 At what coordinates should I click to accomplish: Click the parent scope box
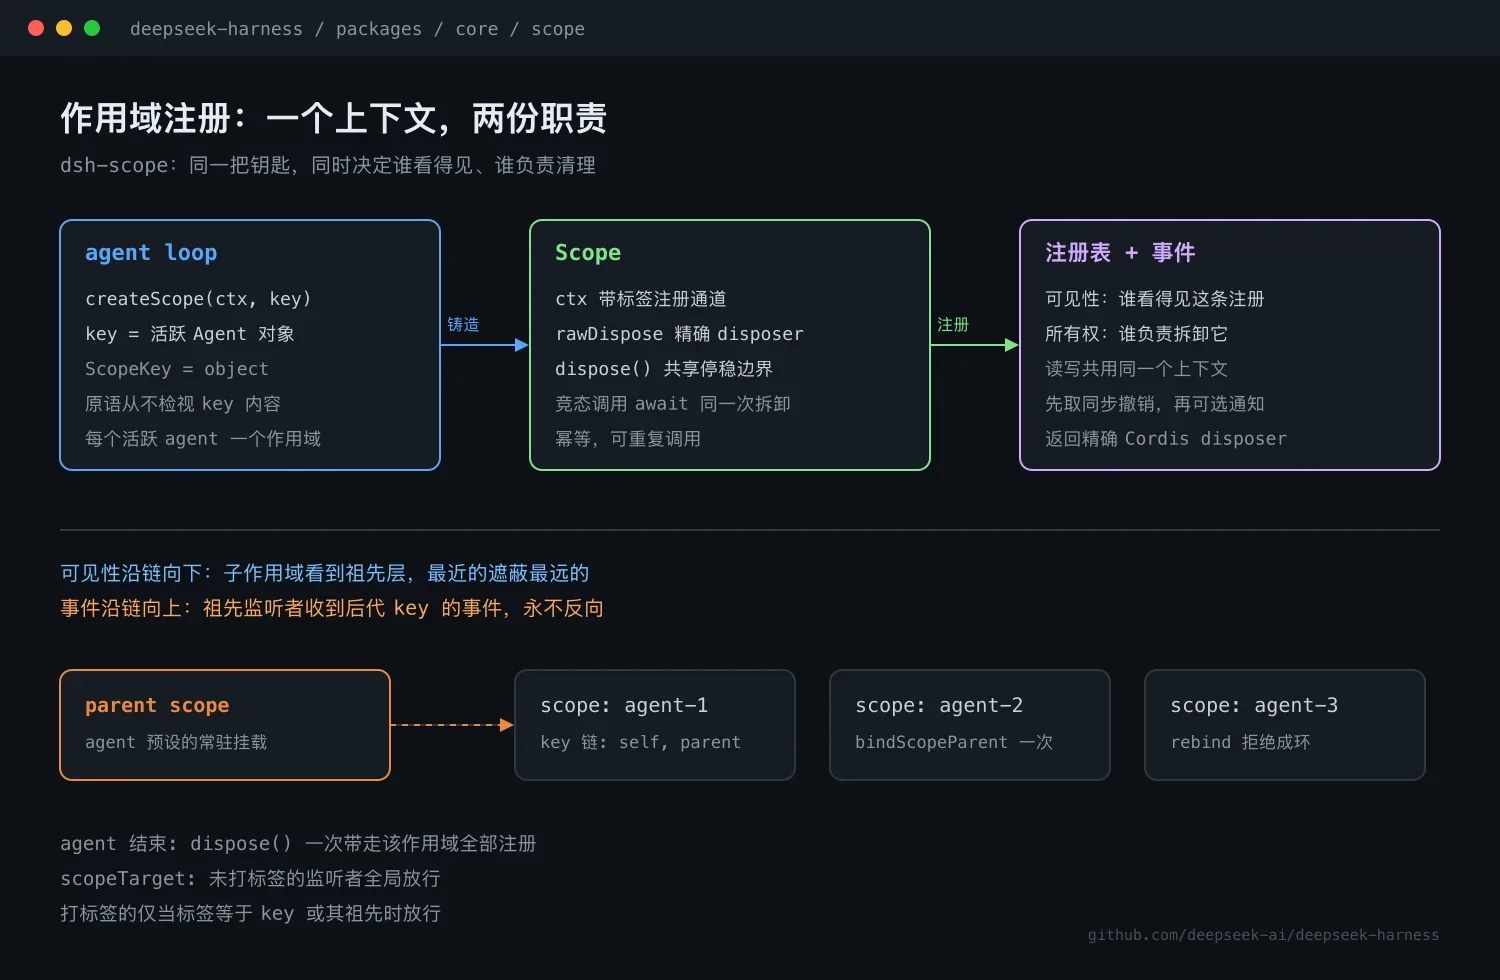coord(225,725)
